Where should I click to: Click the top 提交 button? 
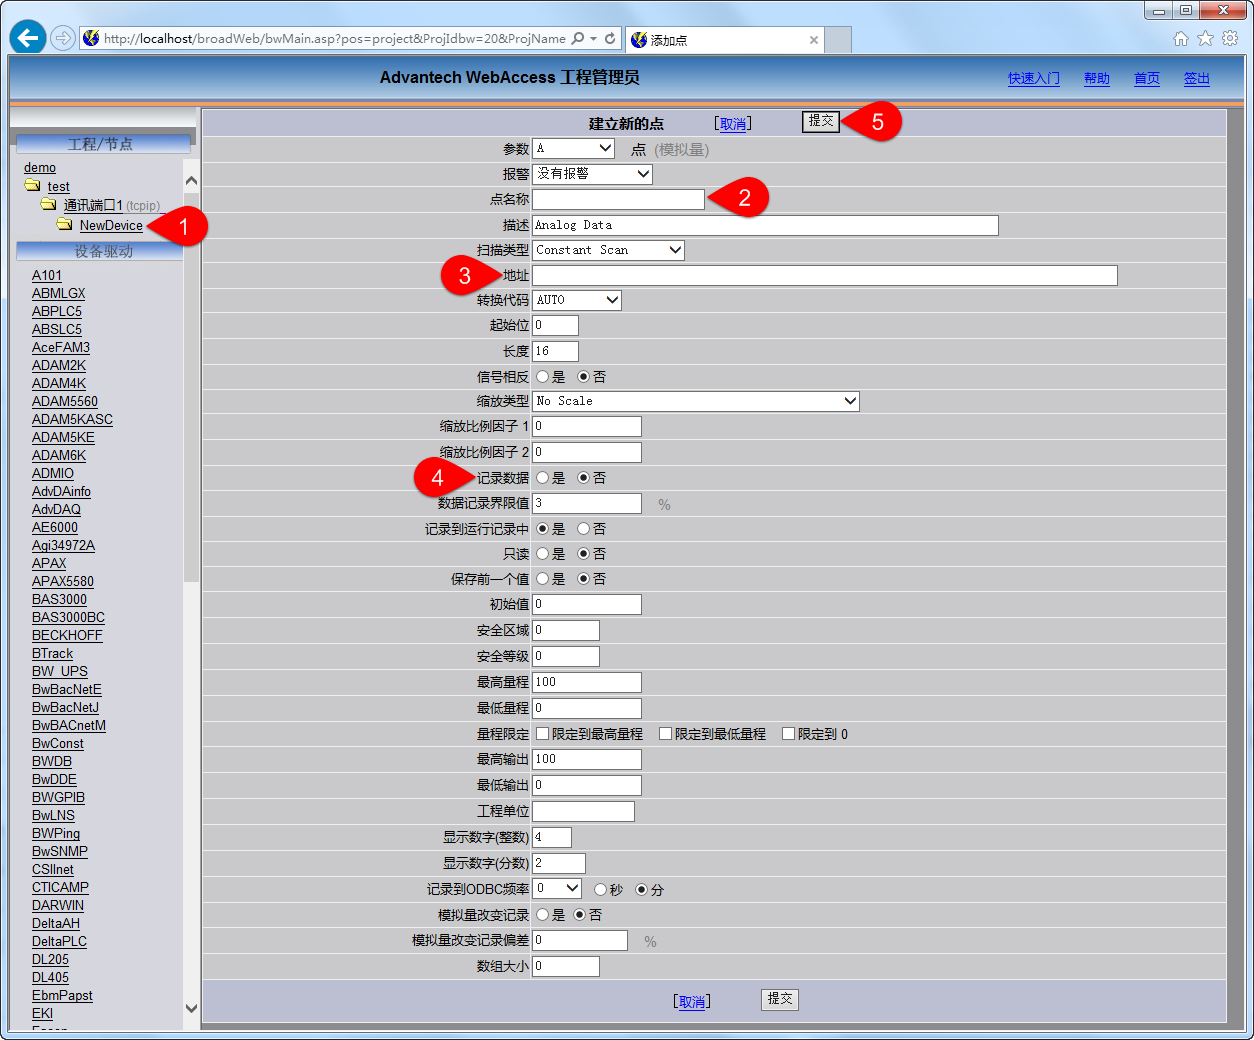click(821, 121)
